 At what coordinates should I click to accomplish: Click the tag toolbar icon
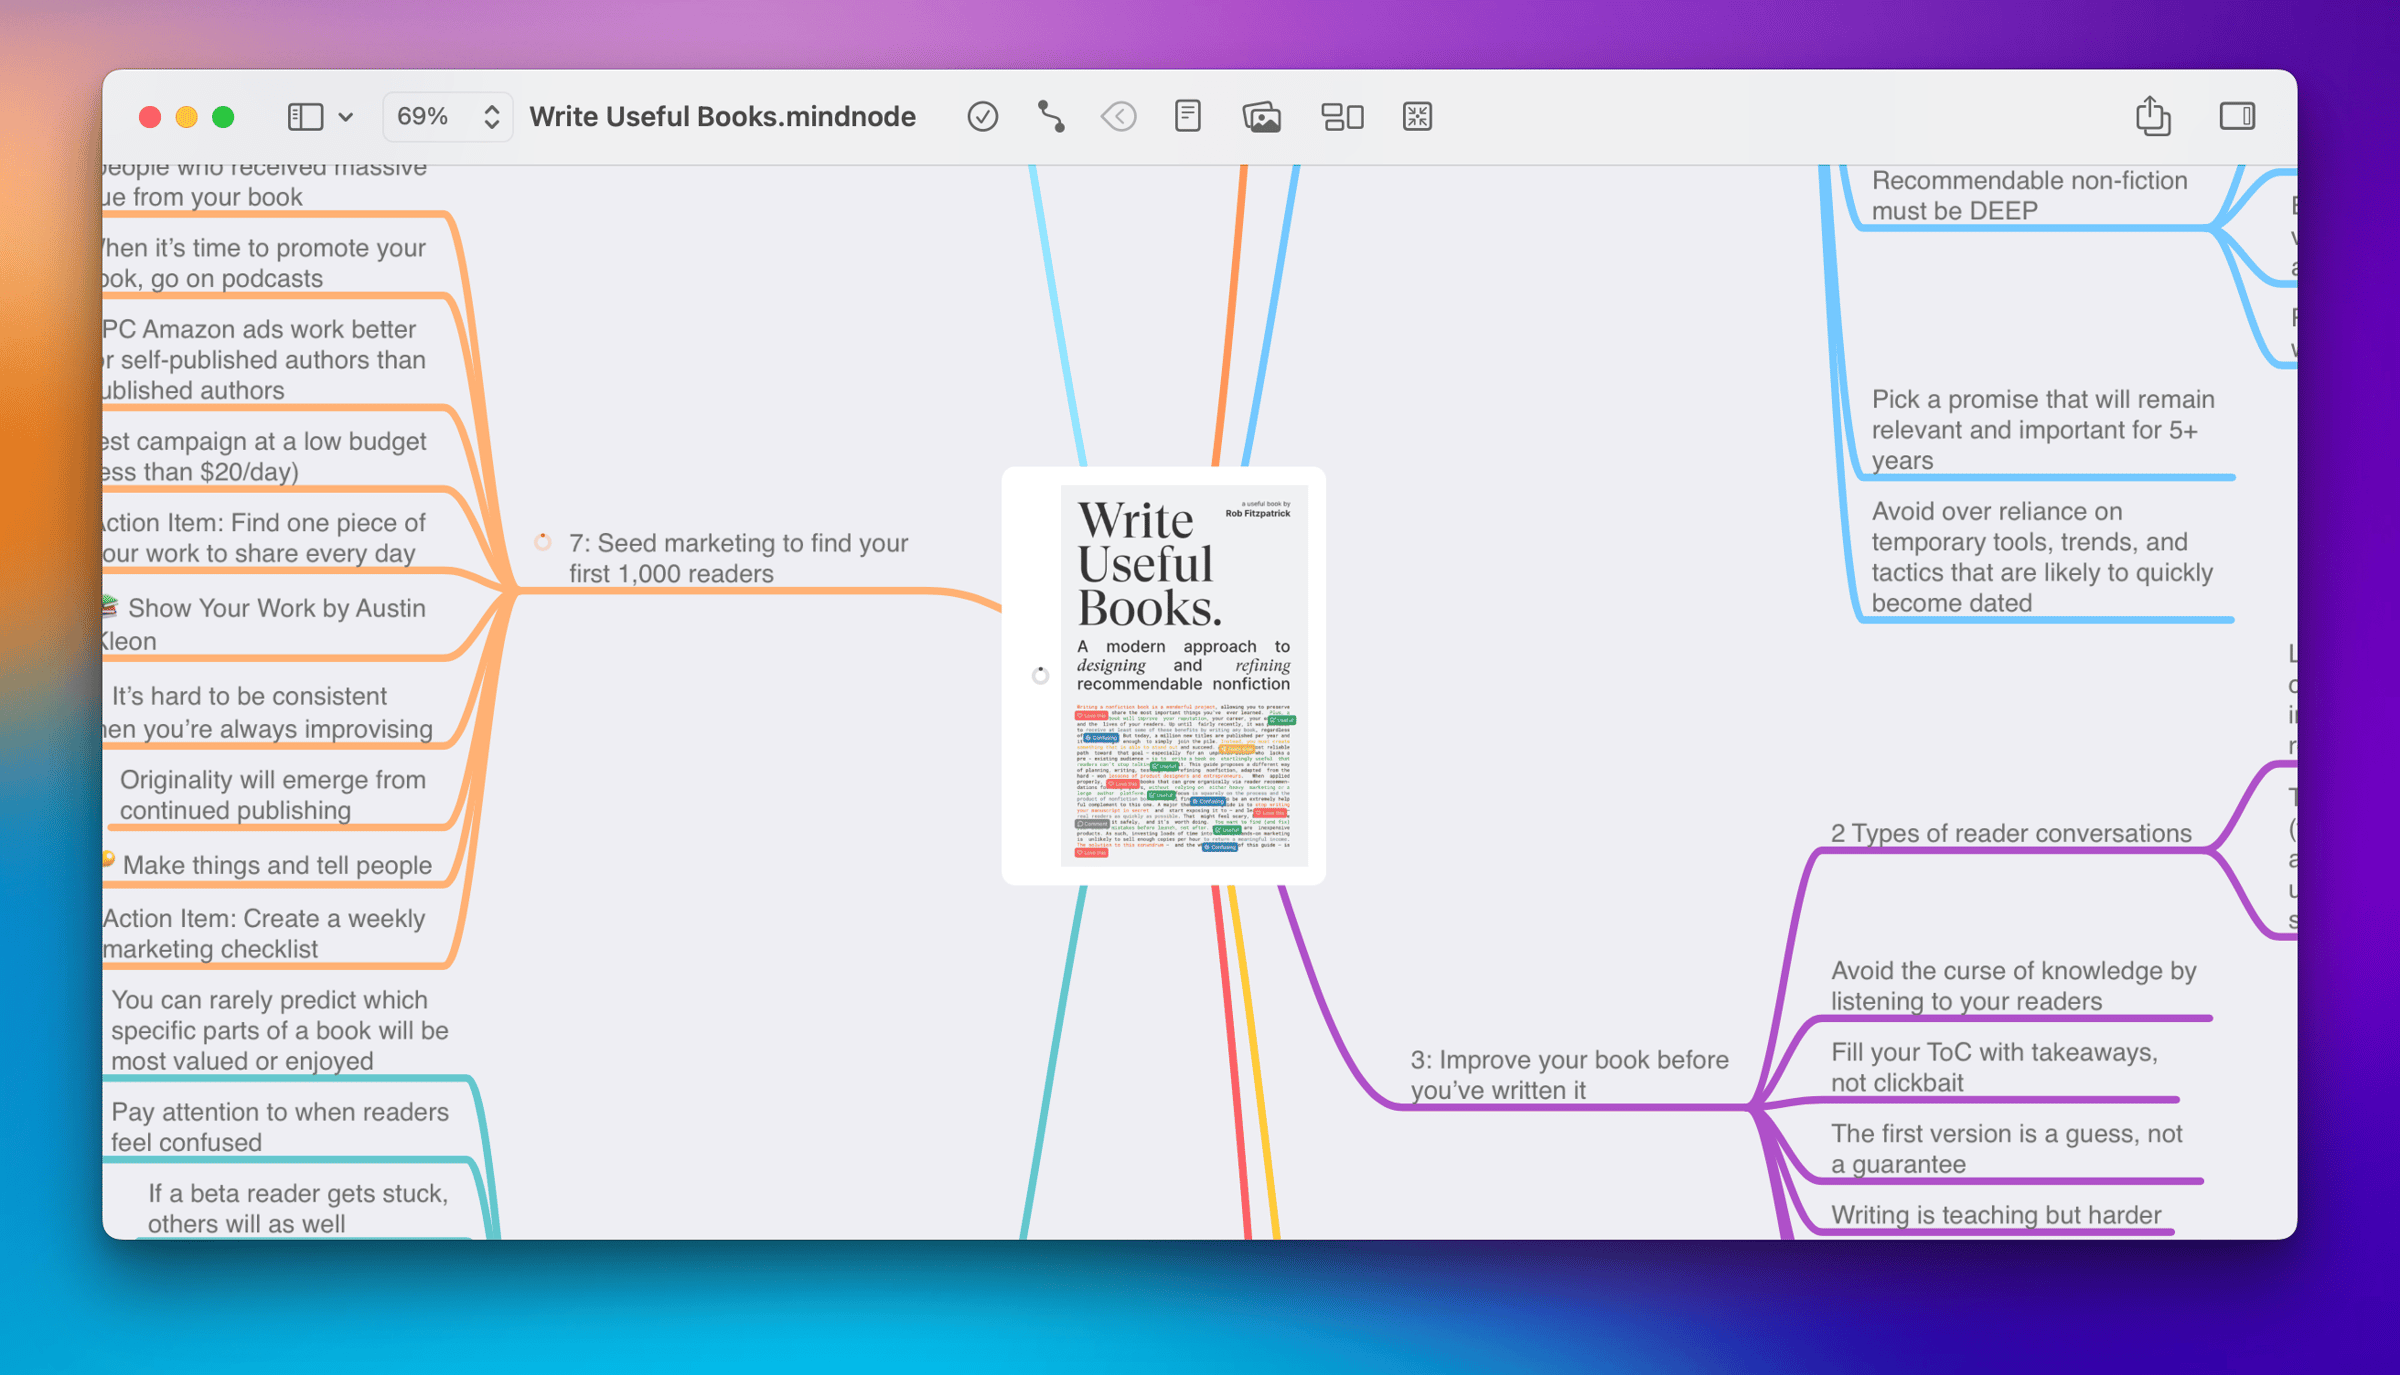[x=1119, y=117]
